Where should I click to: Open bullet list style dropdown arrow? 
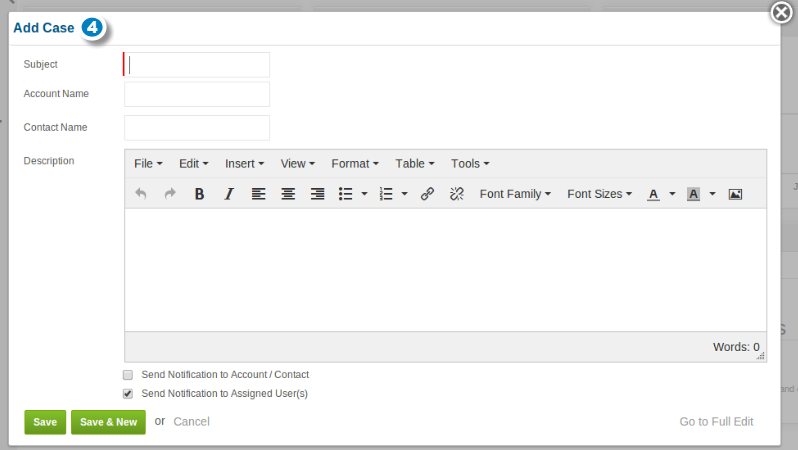[x=364, y=194]
